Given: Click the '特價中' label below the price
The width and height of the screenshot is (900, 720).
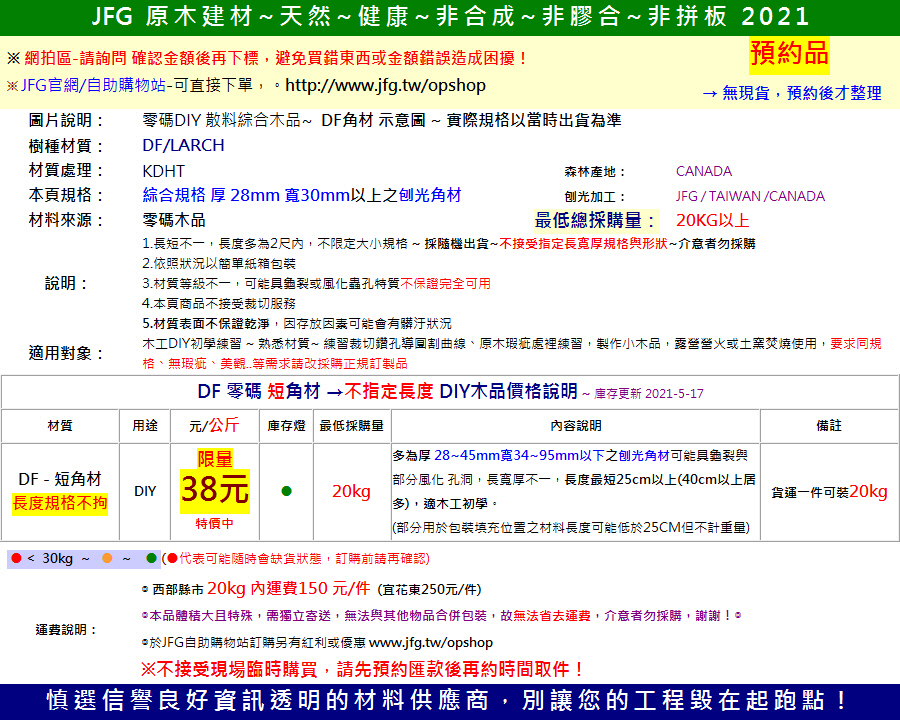Looking at the screenshot, I should click(x=214, y=524).
